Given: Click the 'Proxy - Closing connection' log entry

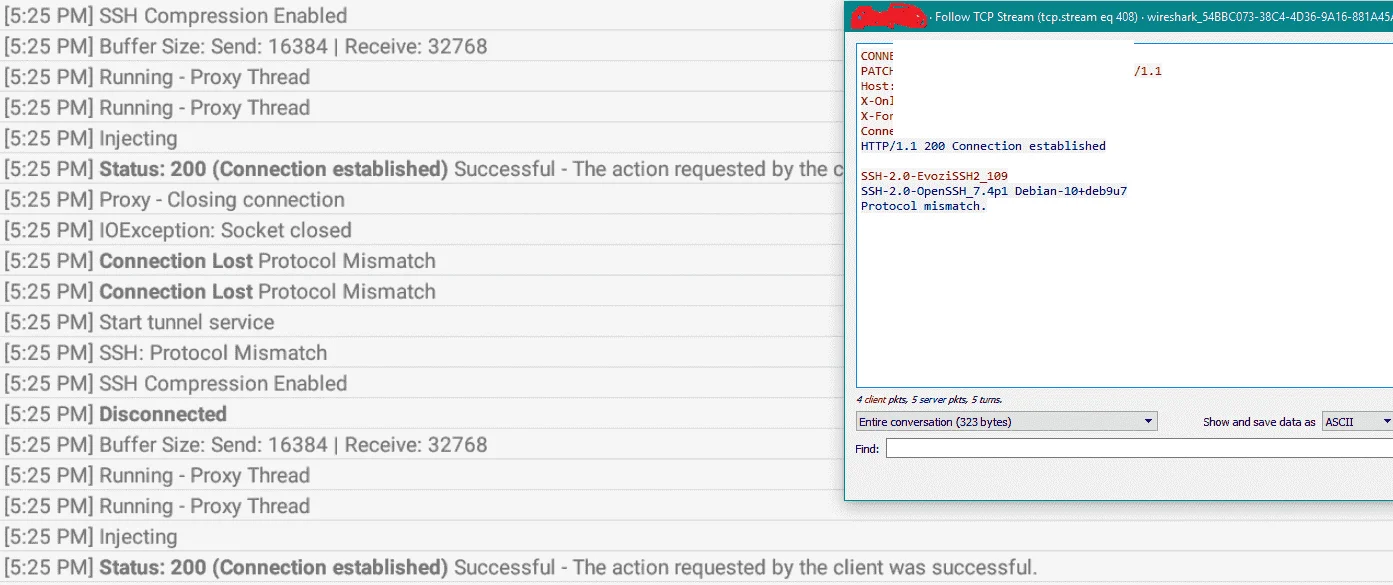Looking at the screenshot, I should point(174,200).
